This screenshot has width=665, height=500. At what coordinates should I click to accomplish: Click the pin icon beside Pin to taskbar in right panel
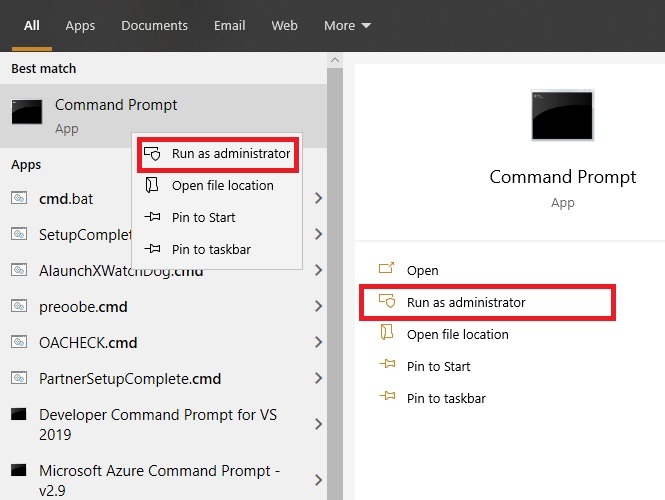[387, 398]
